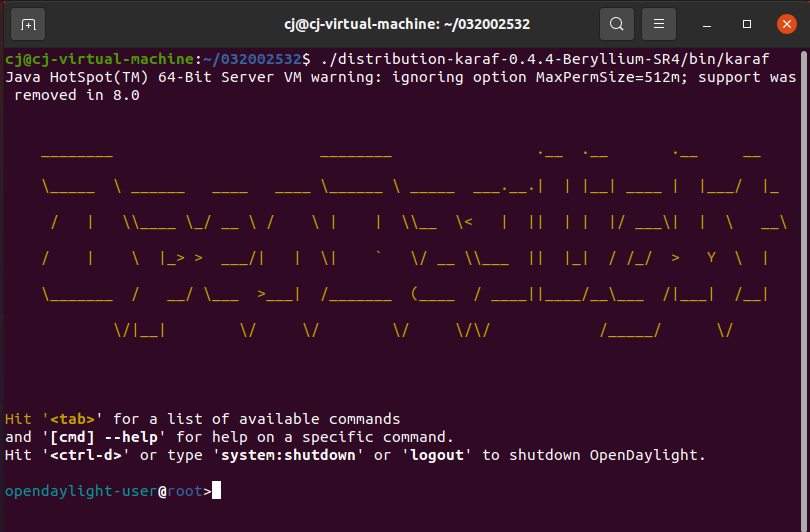Click the opendaylight-user@root prompt

point(108,491)
